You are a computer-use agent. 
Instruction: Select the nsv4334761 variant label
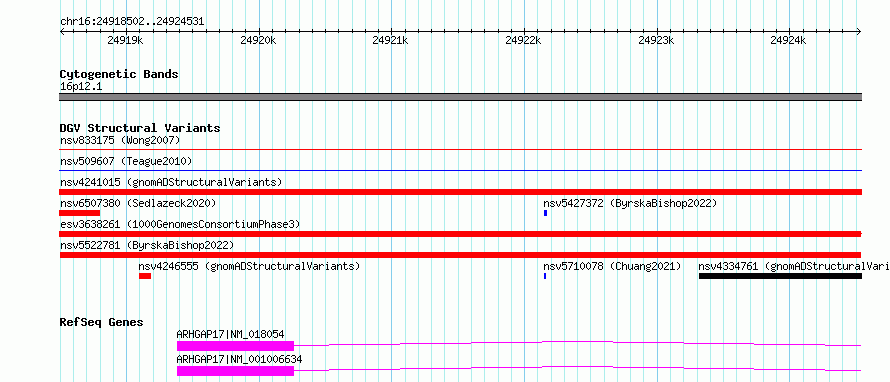(x=794, y=266)
